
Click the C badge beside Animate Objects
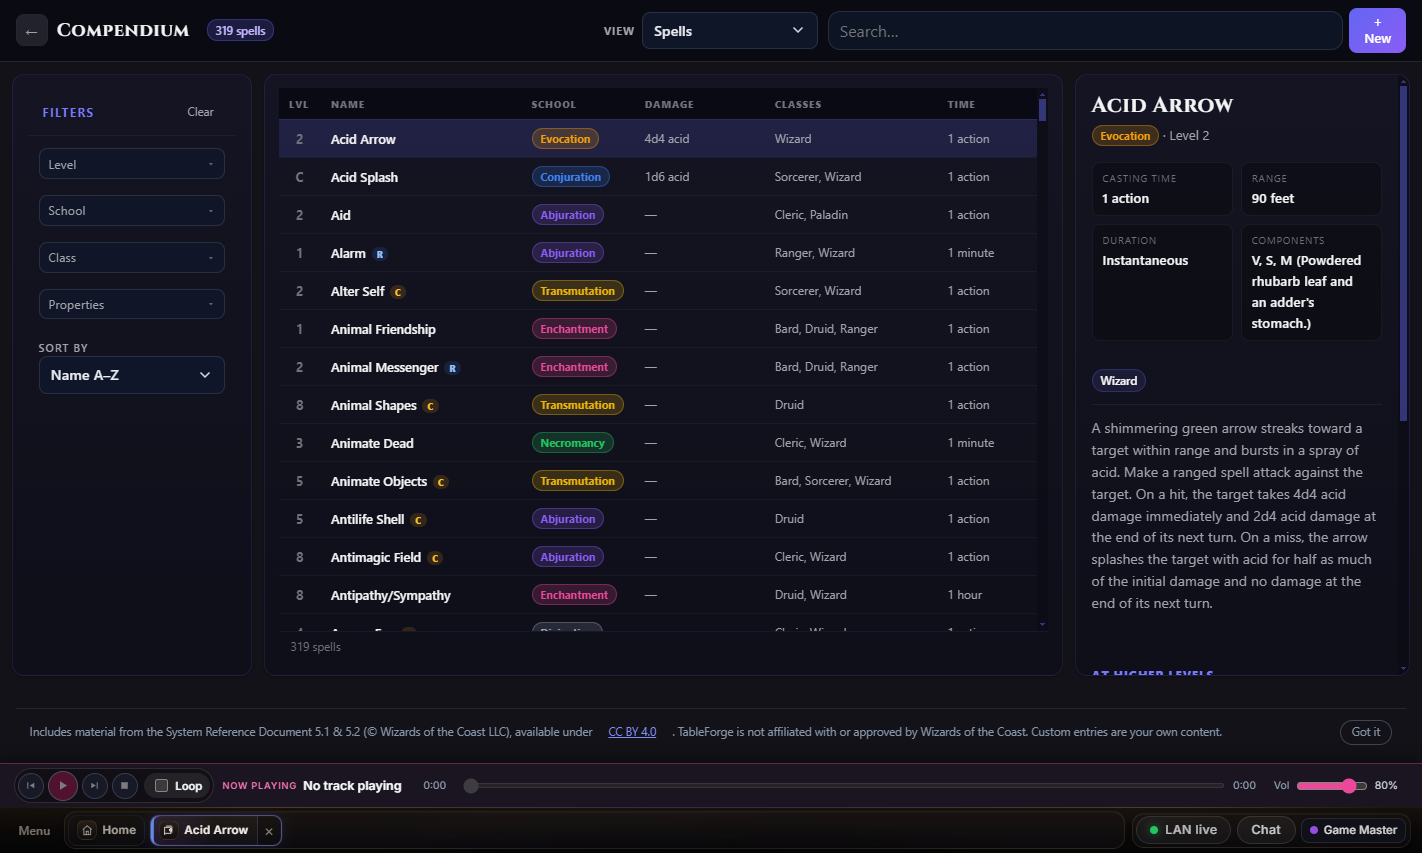(x=441, y=482)
